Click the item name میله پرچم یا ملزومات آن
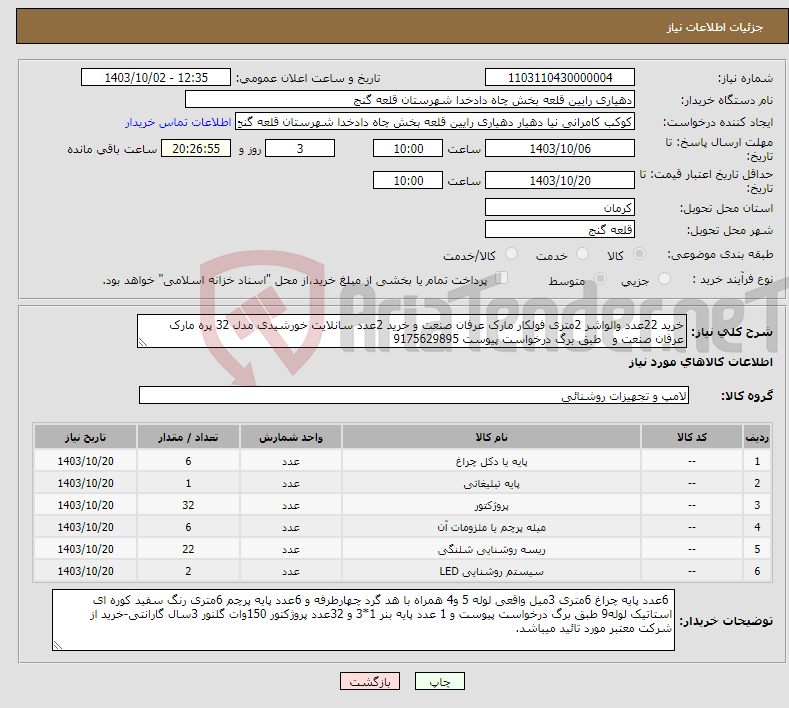The image size is (789, 708). point(491,527)
